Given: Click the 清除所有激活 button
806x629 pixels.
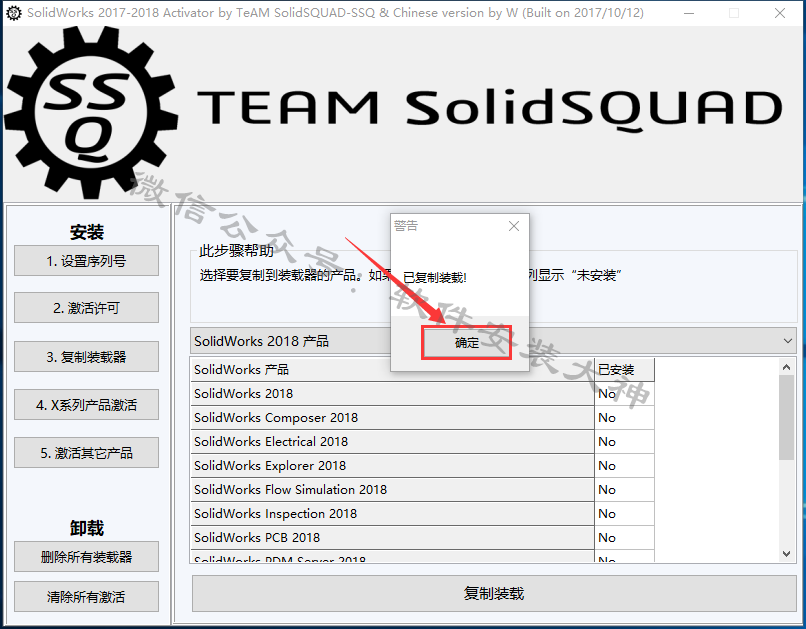Looking at the screenshot, I should tap(86, 597).
